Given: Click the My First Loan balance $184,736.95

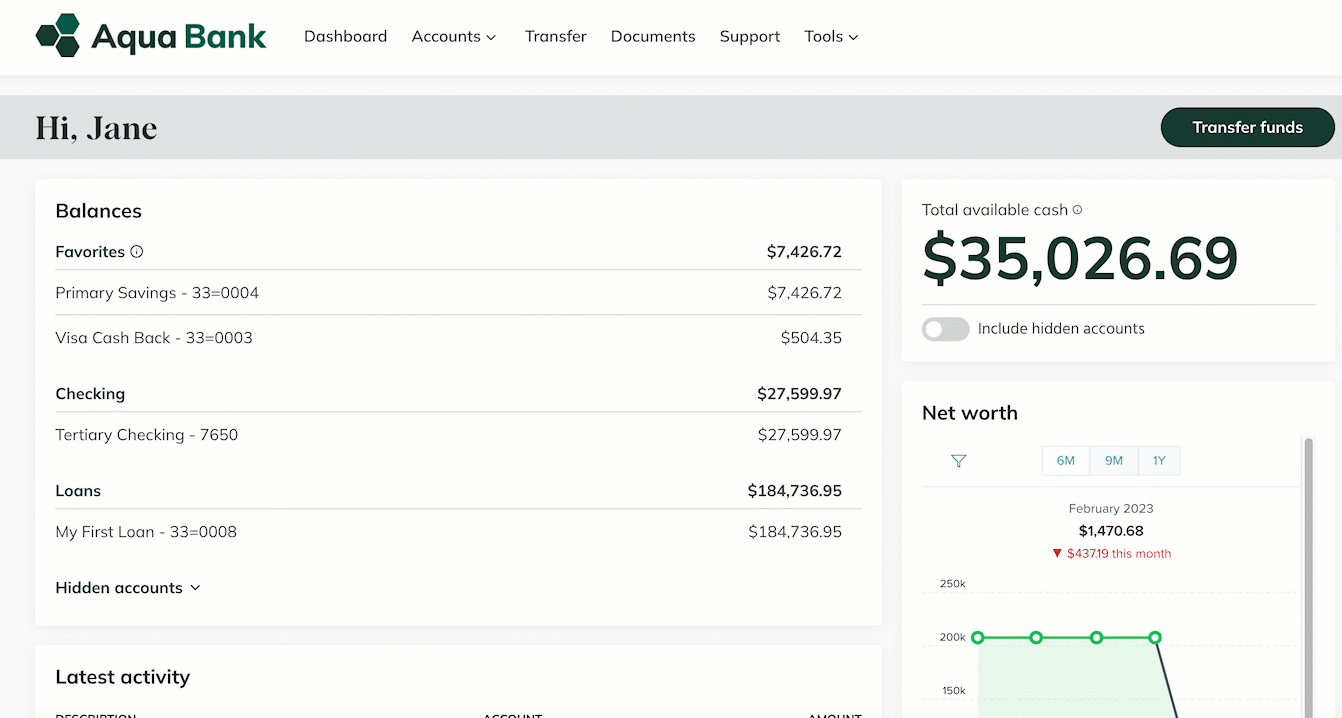Looking at the screenshot, I should tap(795, 532).
